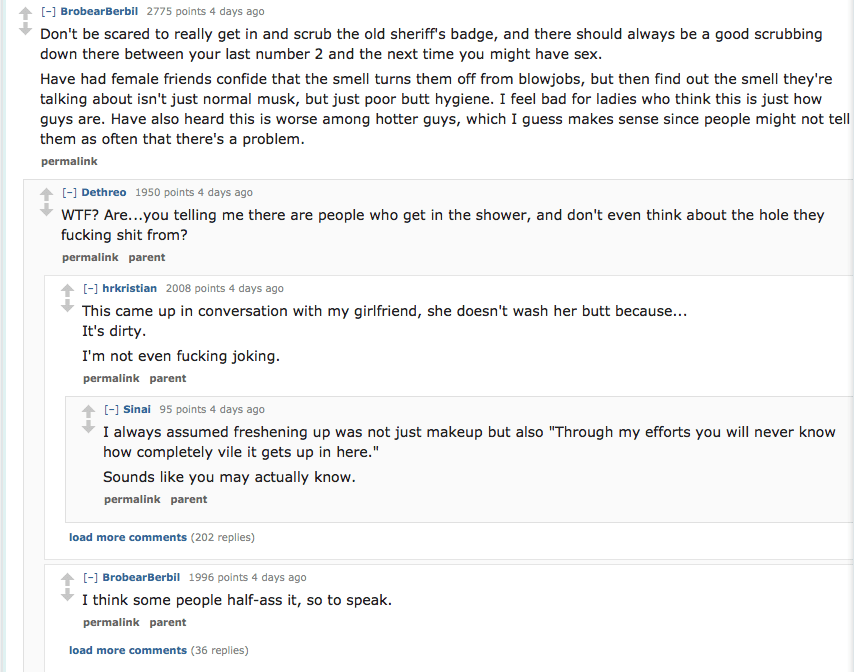This screenshot has height=672, width=854.
Task: Collapse BrobearBerbil's top-level comment thread
Action: tap(48, 12)
